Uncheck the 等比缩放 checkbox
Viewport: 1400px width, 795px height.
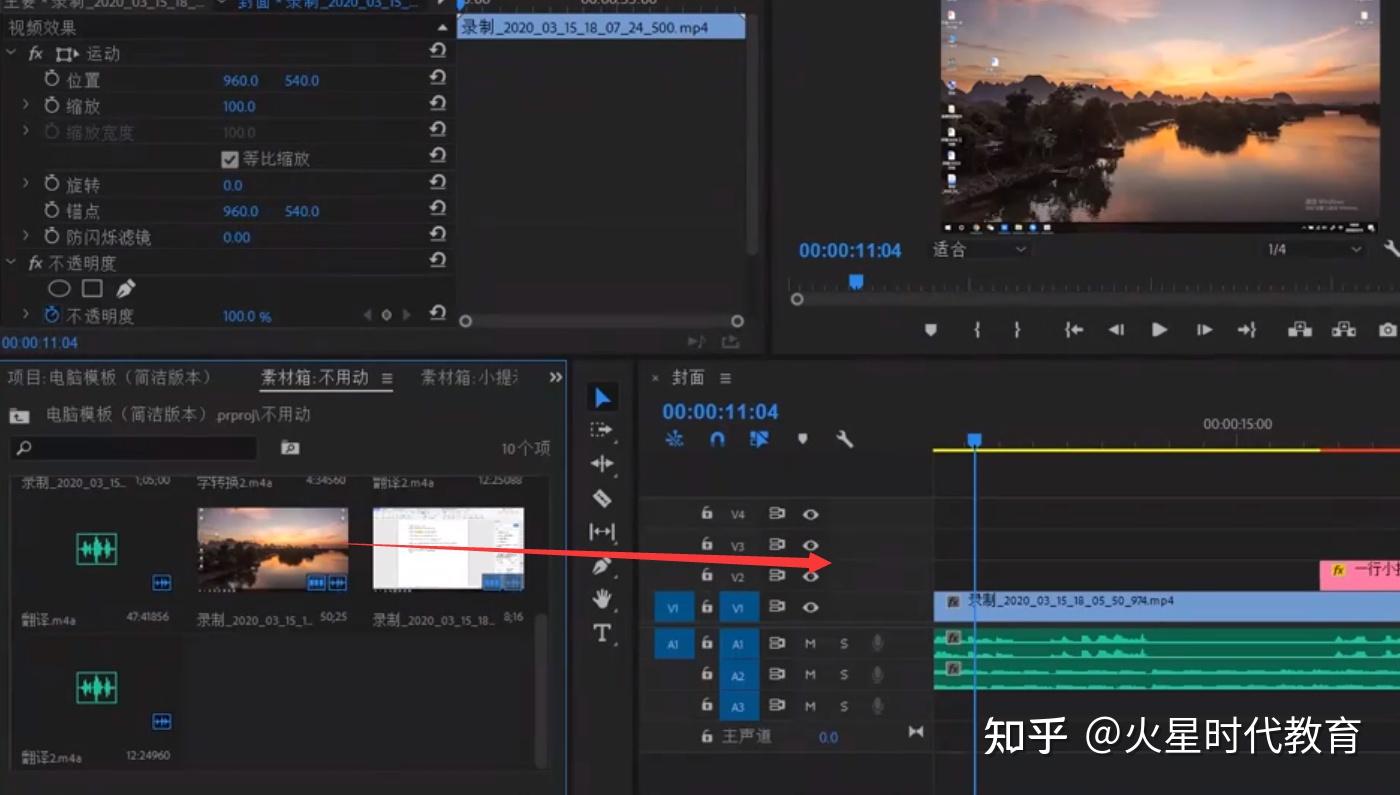232,156
